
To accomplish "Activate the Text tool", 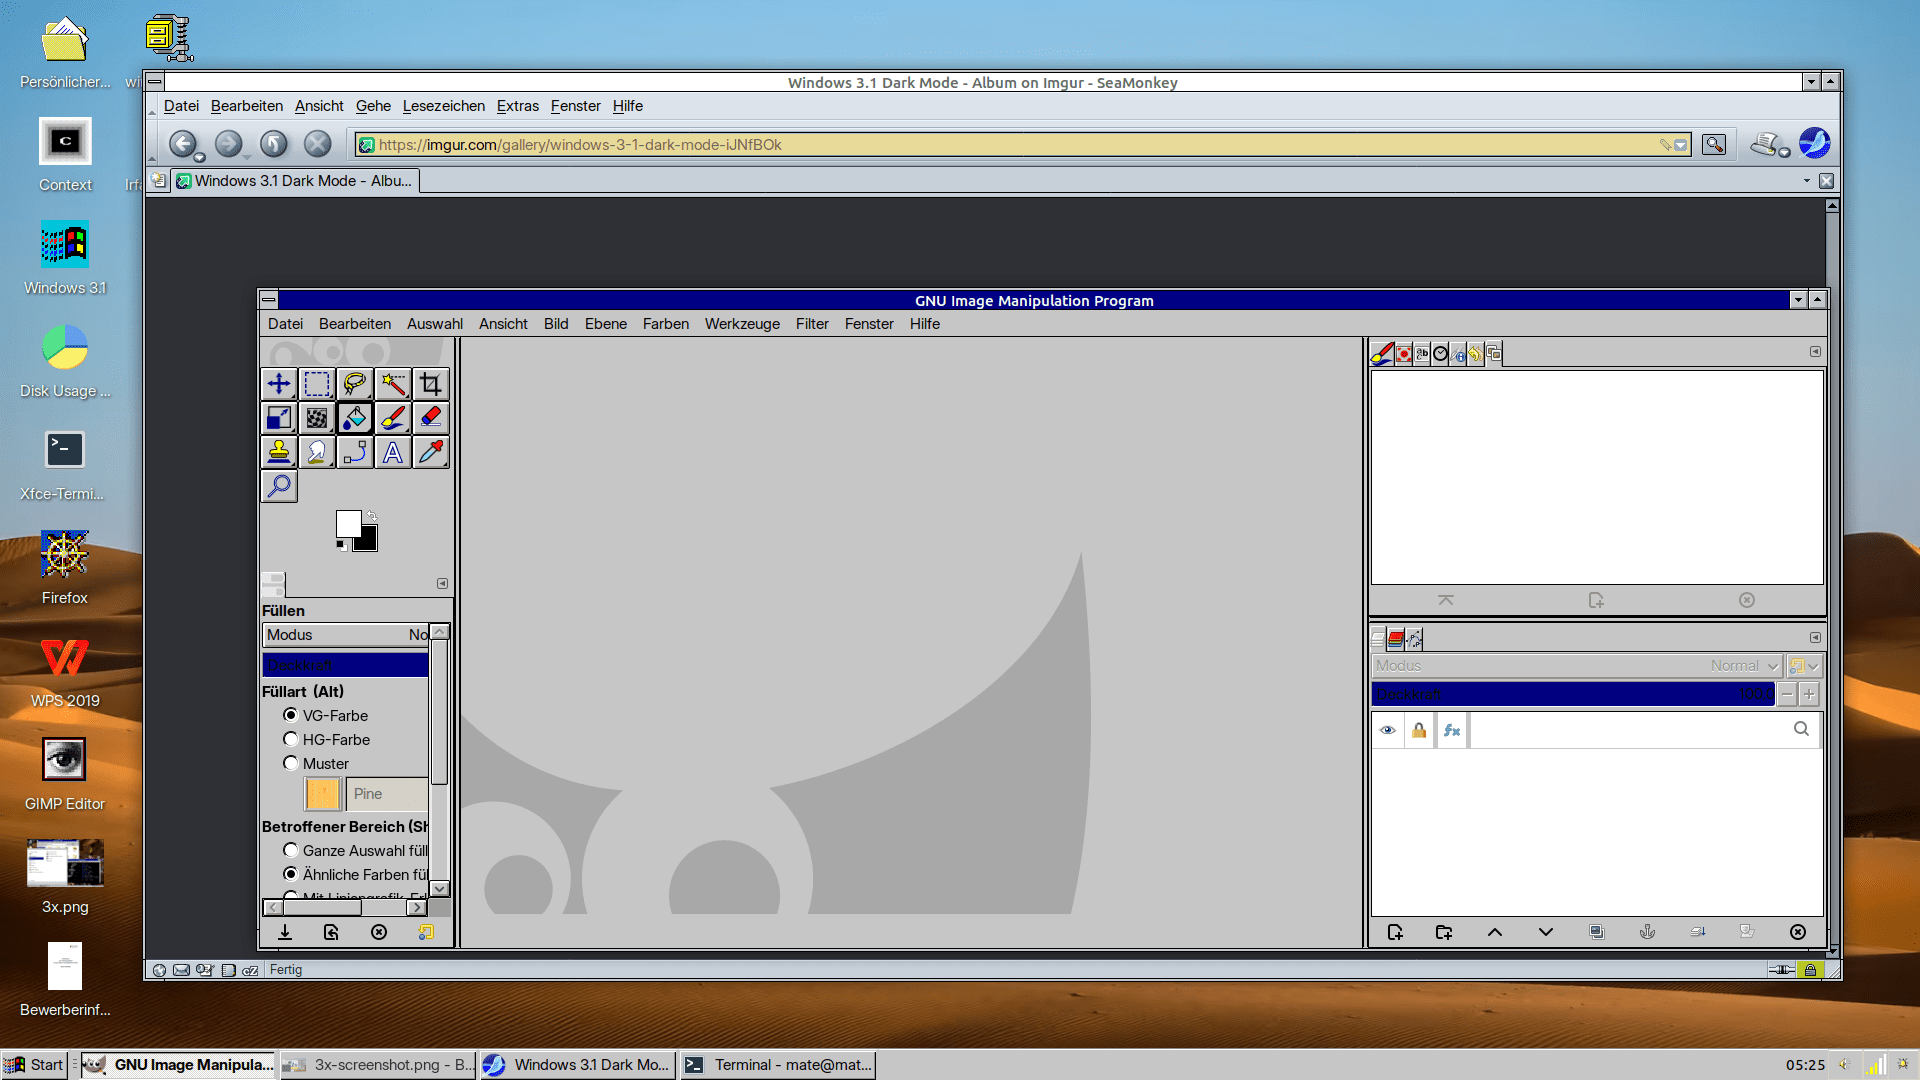I will click(x=393, y=452).
